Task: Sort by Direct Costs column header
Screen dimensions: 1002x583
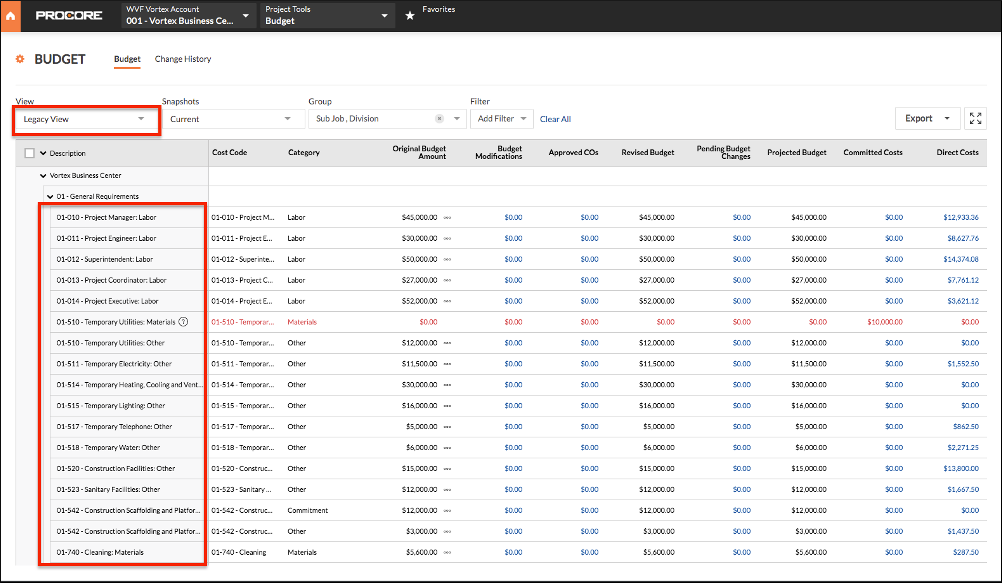Action: point(957,153)
